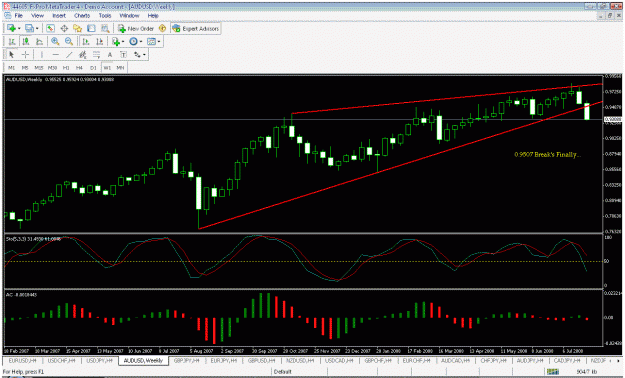Toggle the Market Watch window icon
The width and height of the screenshot is (625, 378).
coord(50,28)
